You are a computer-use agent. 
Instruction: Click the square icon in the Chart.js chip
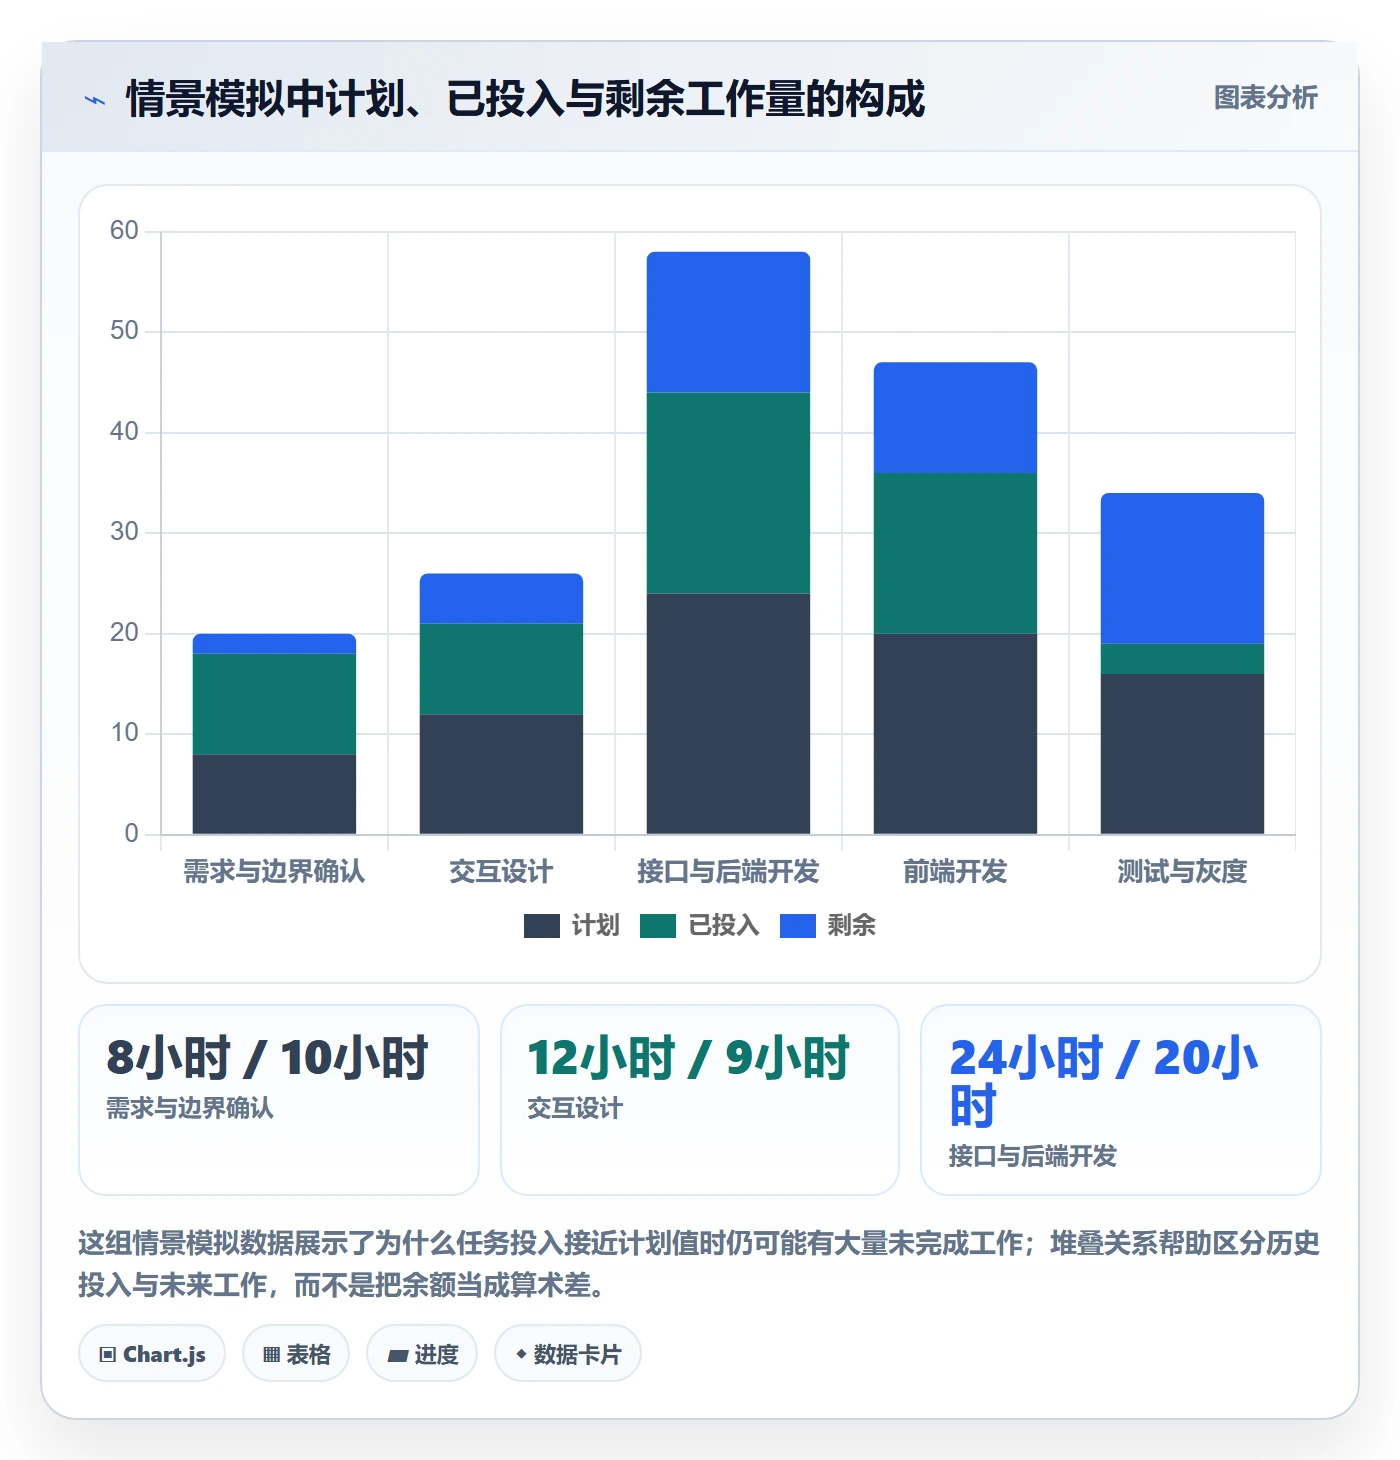pos(108,1355)
